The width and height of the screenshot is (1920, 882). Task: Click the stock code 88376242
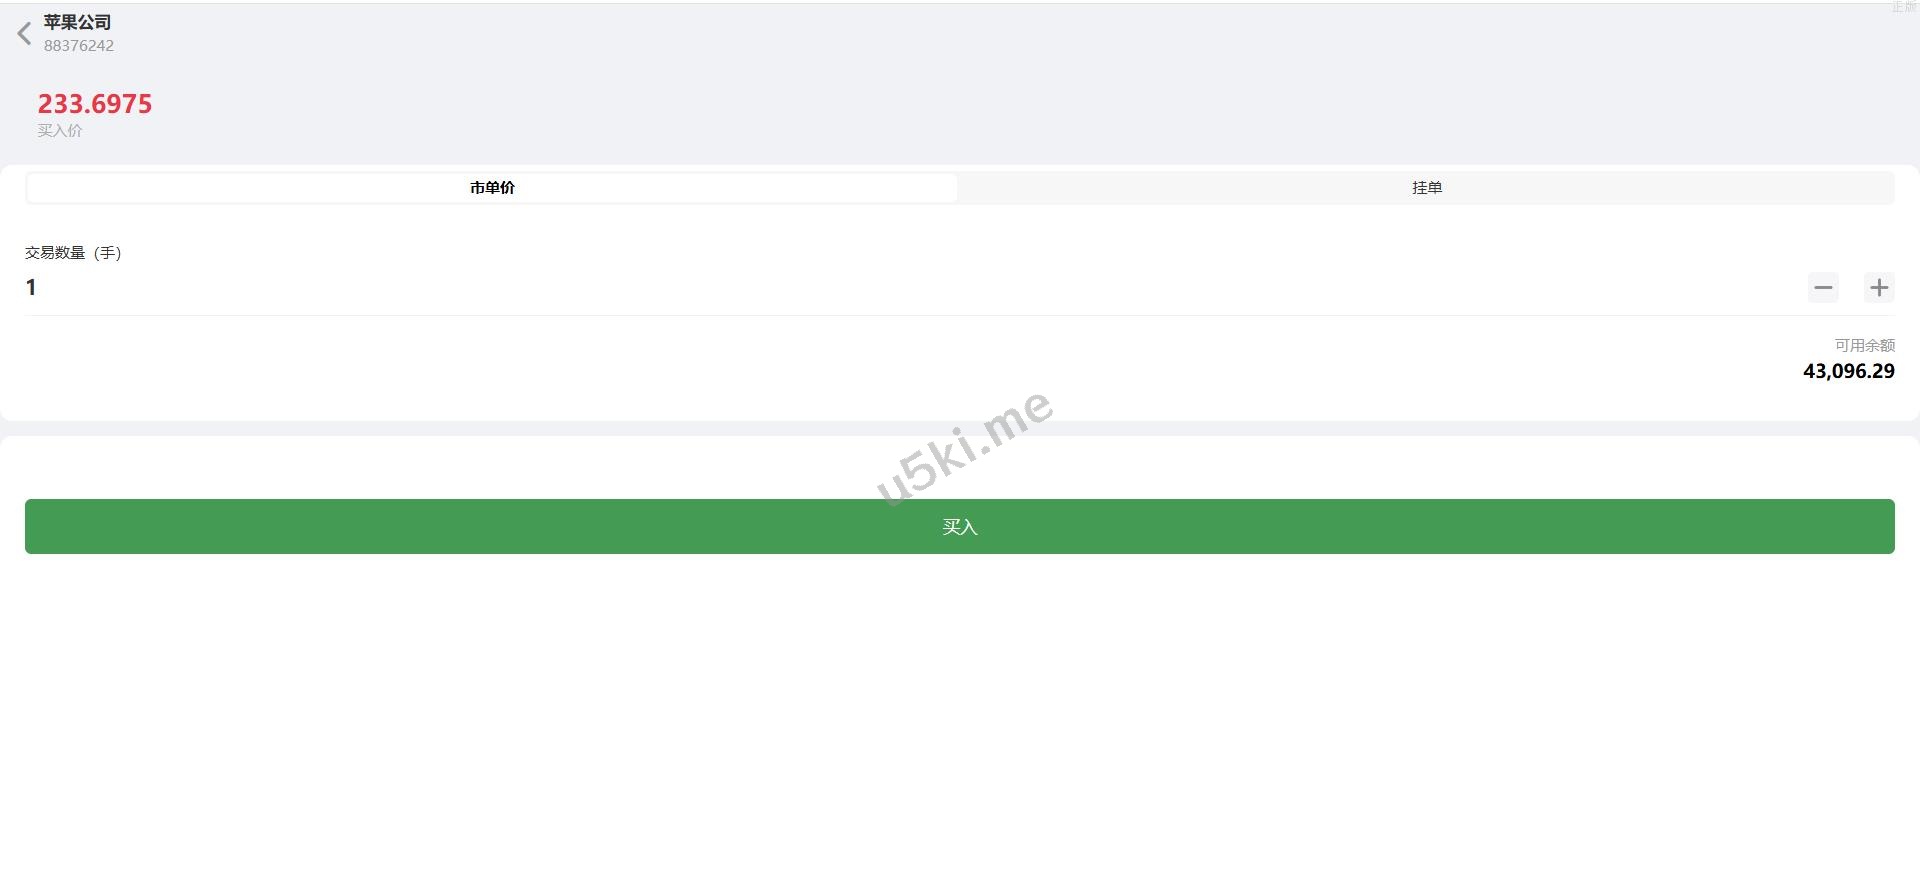pos(79,46)
